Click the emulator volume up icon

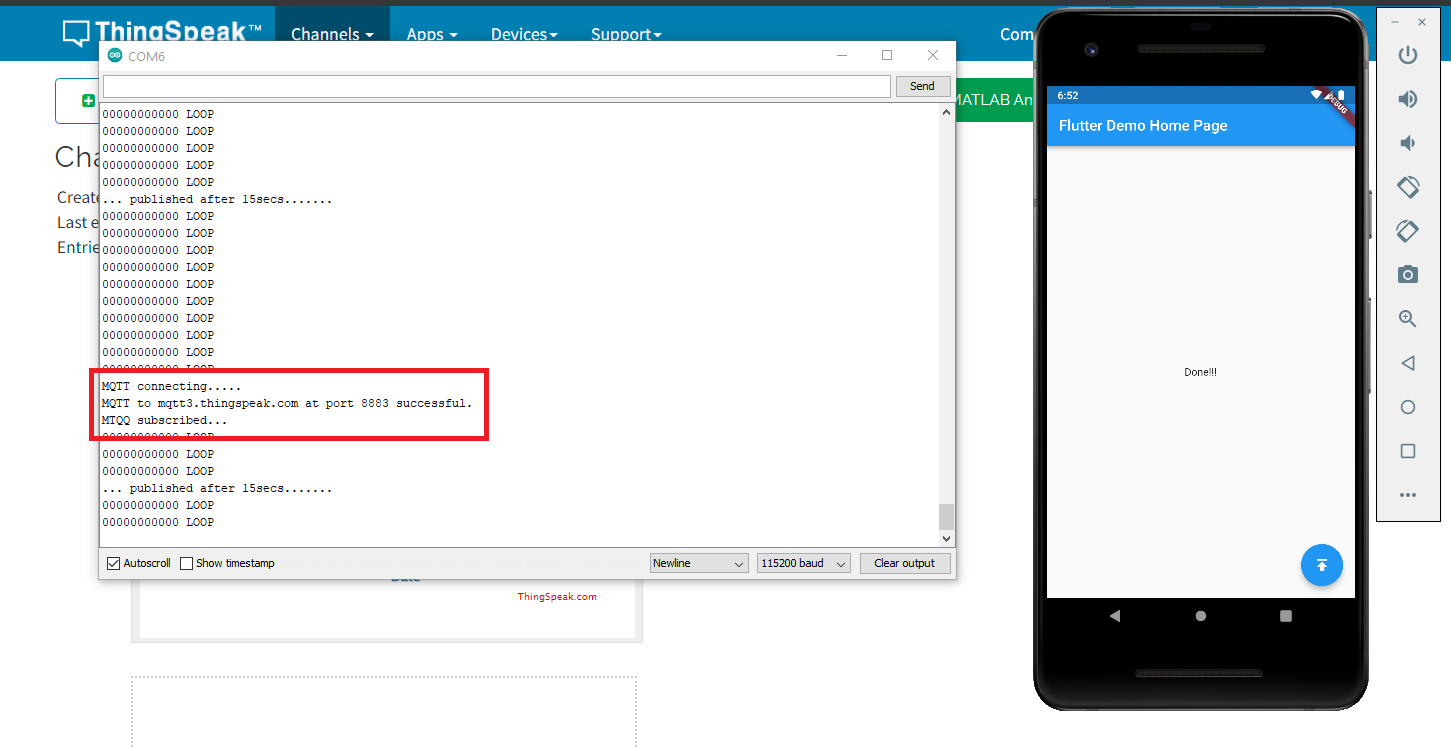click(1407, 99)
